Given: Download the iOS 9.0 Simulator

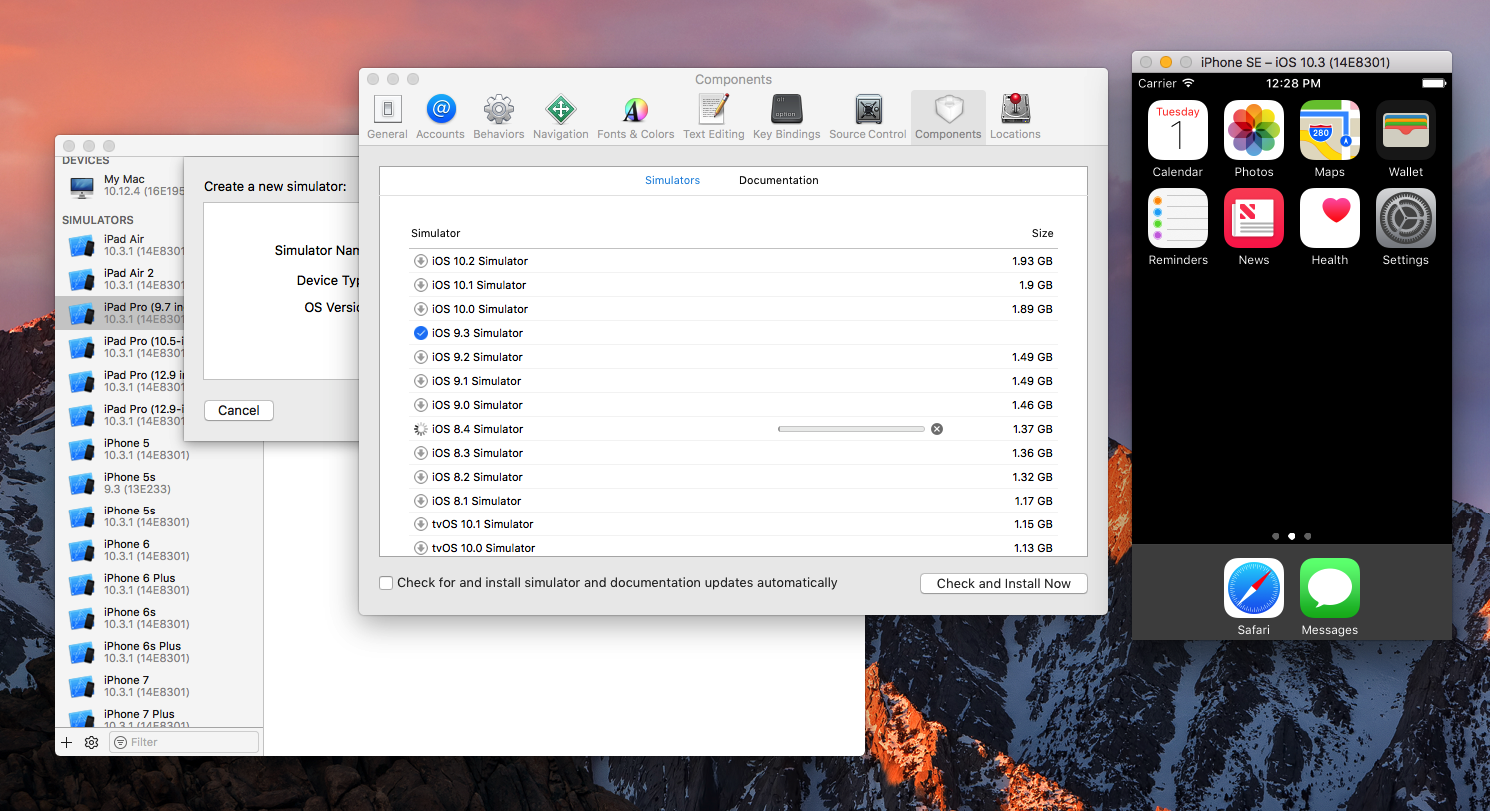Looking at the screenshot, I should (x=420, y=405).
